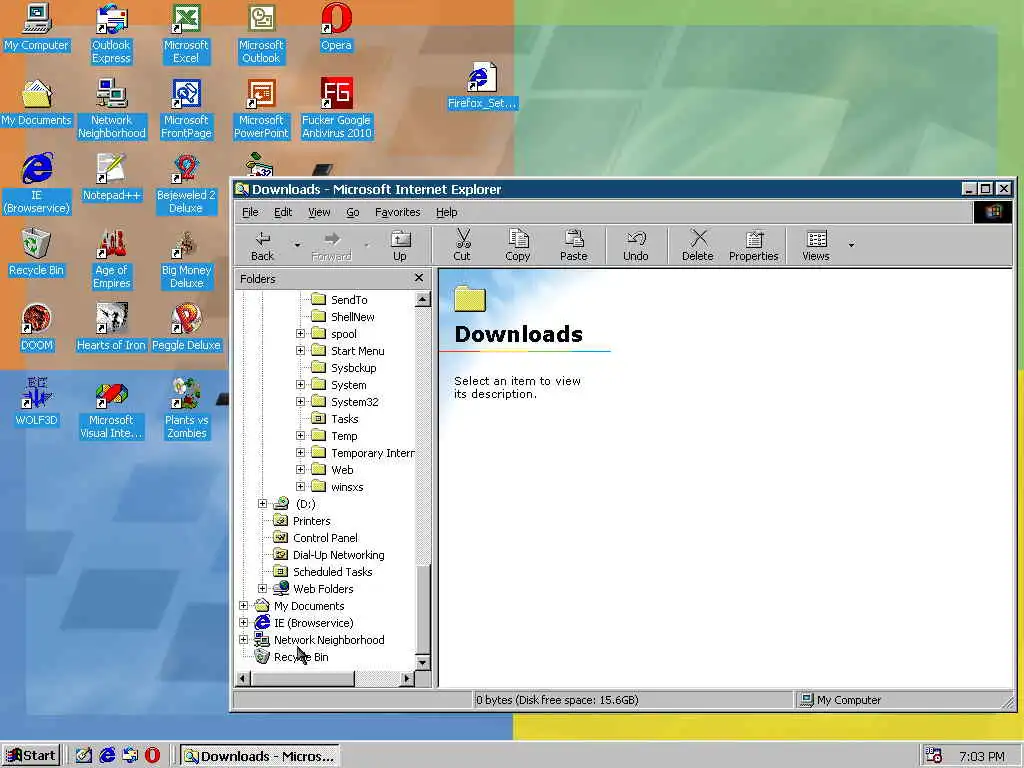Select Microsoft Excel desktop shortcut

[186, 34]
